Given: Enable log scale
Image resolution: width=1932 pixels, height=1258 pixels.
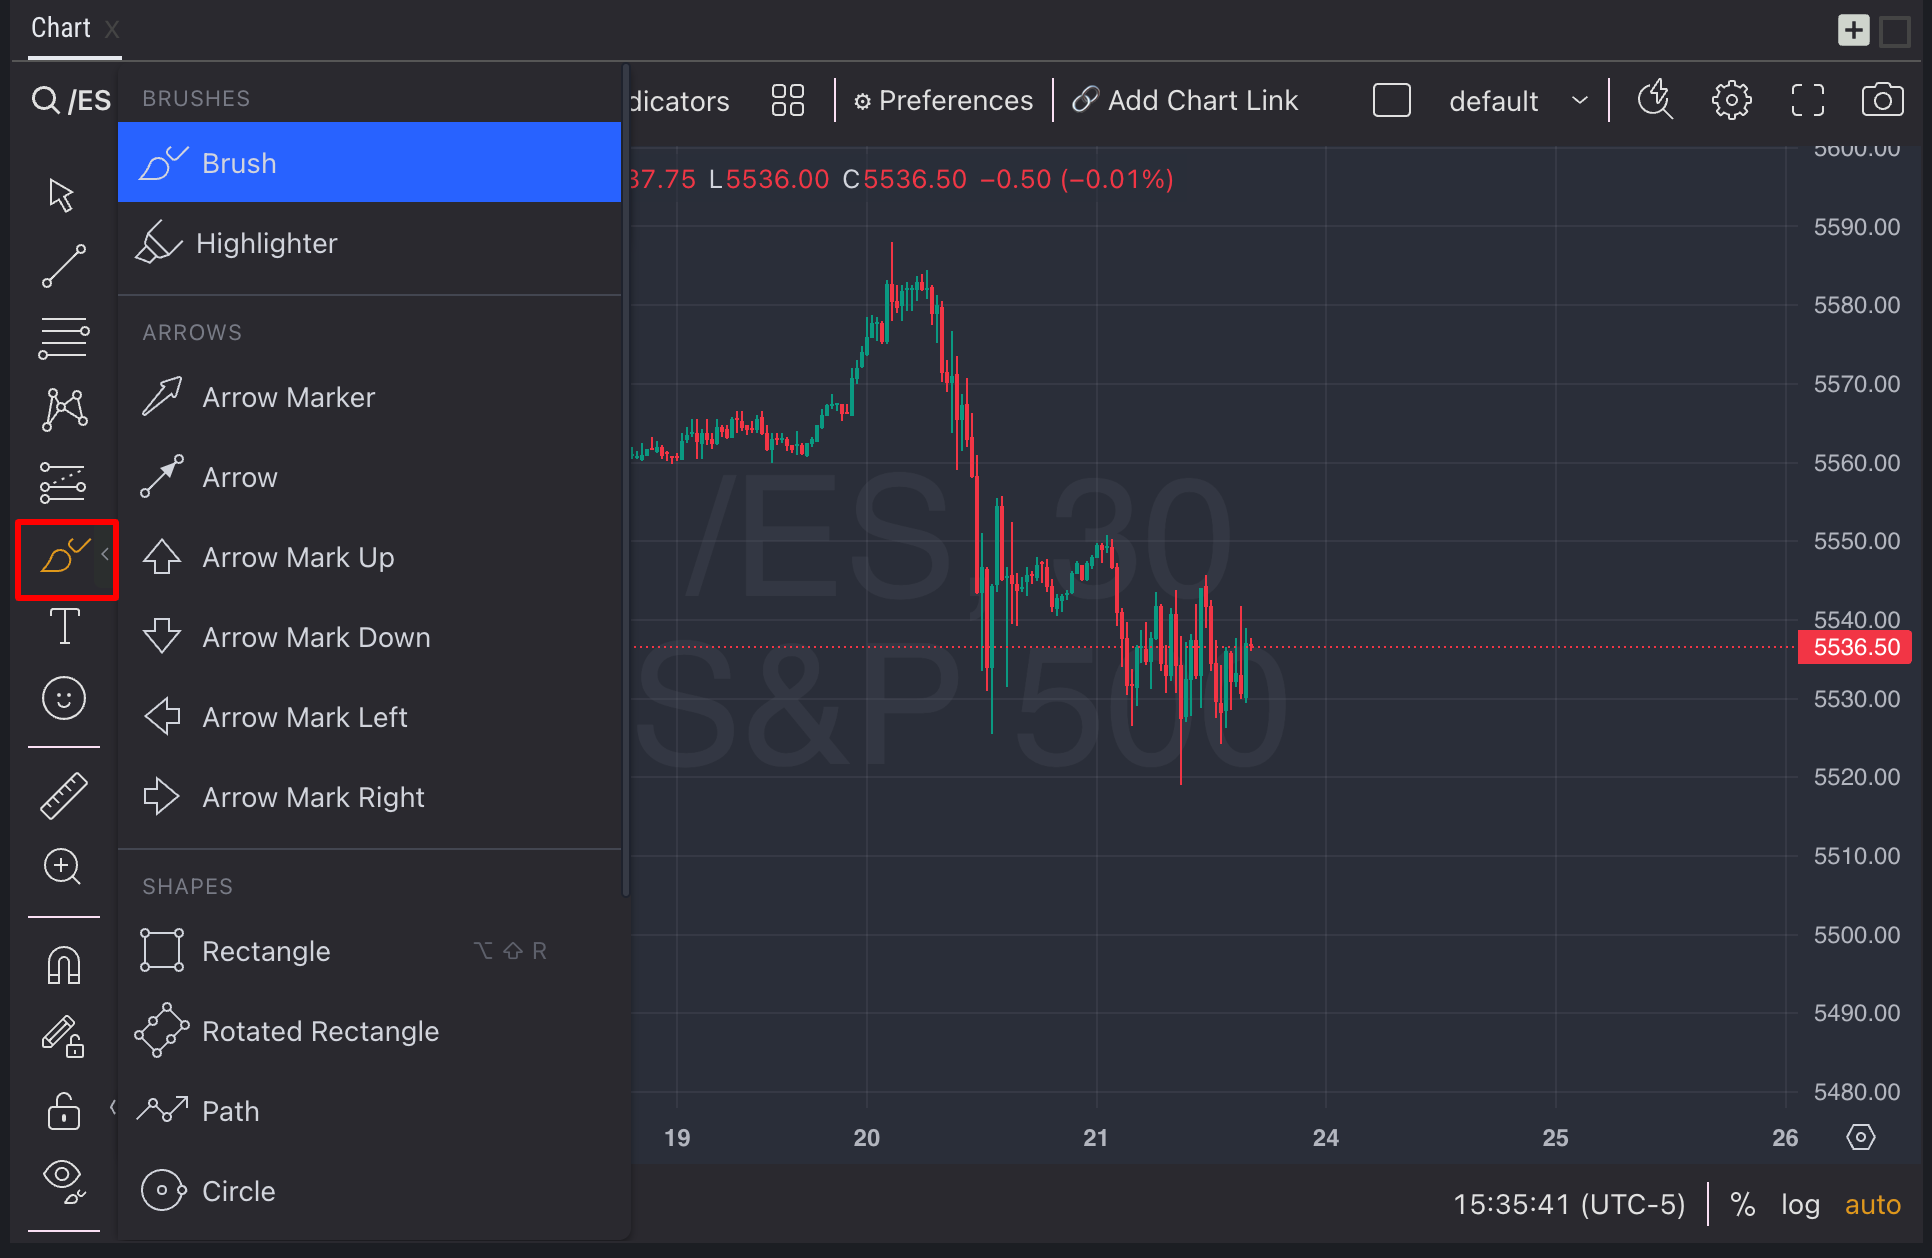Looking at the screenshot, I should point(1800,1204).
